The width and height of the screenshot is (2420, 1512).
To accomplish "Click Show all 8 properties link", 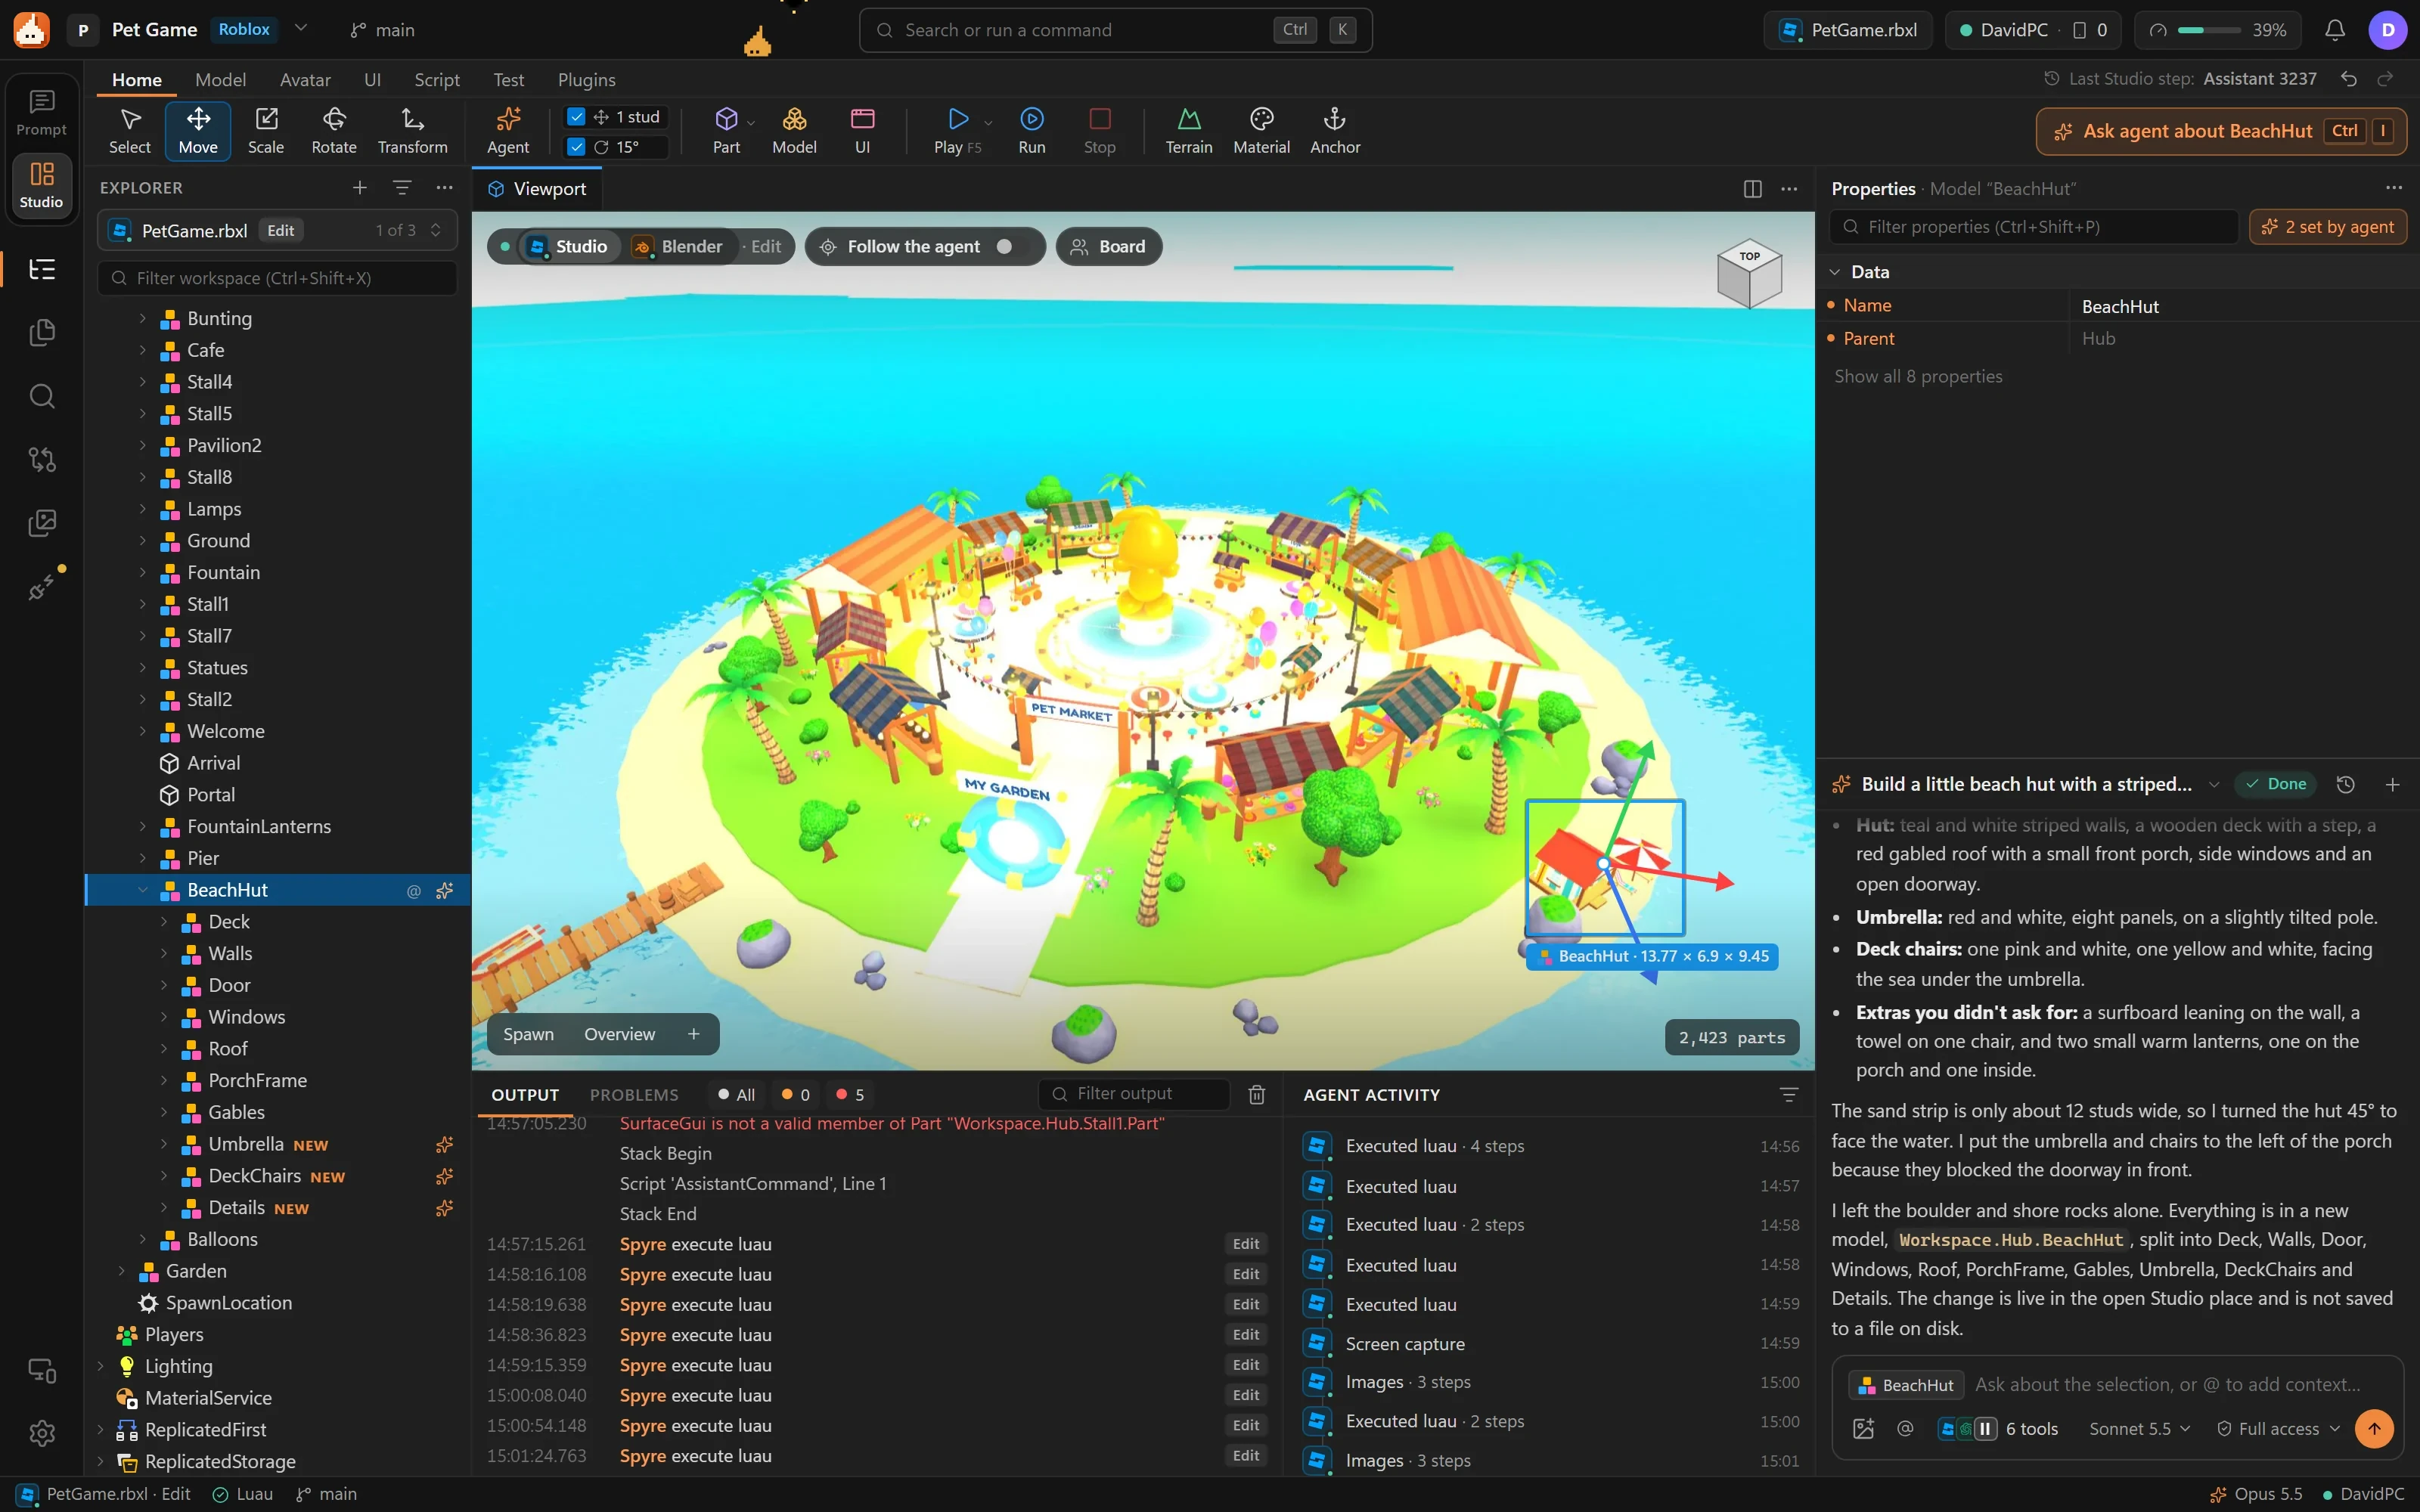I will pos(1918,376).
